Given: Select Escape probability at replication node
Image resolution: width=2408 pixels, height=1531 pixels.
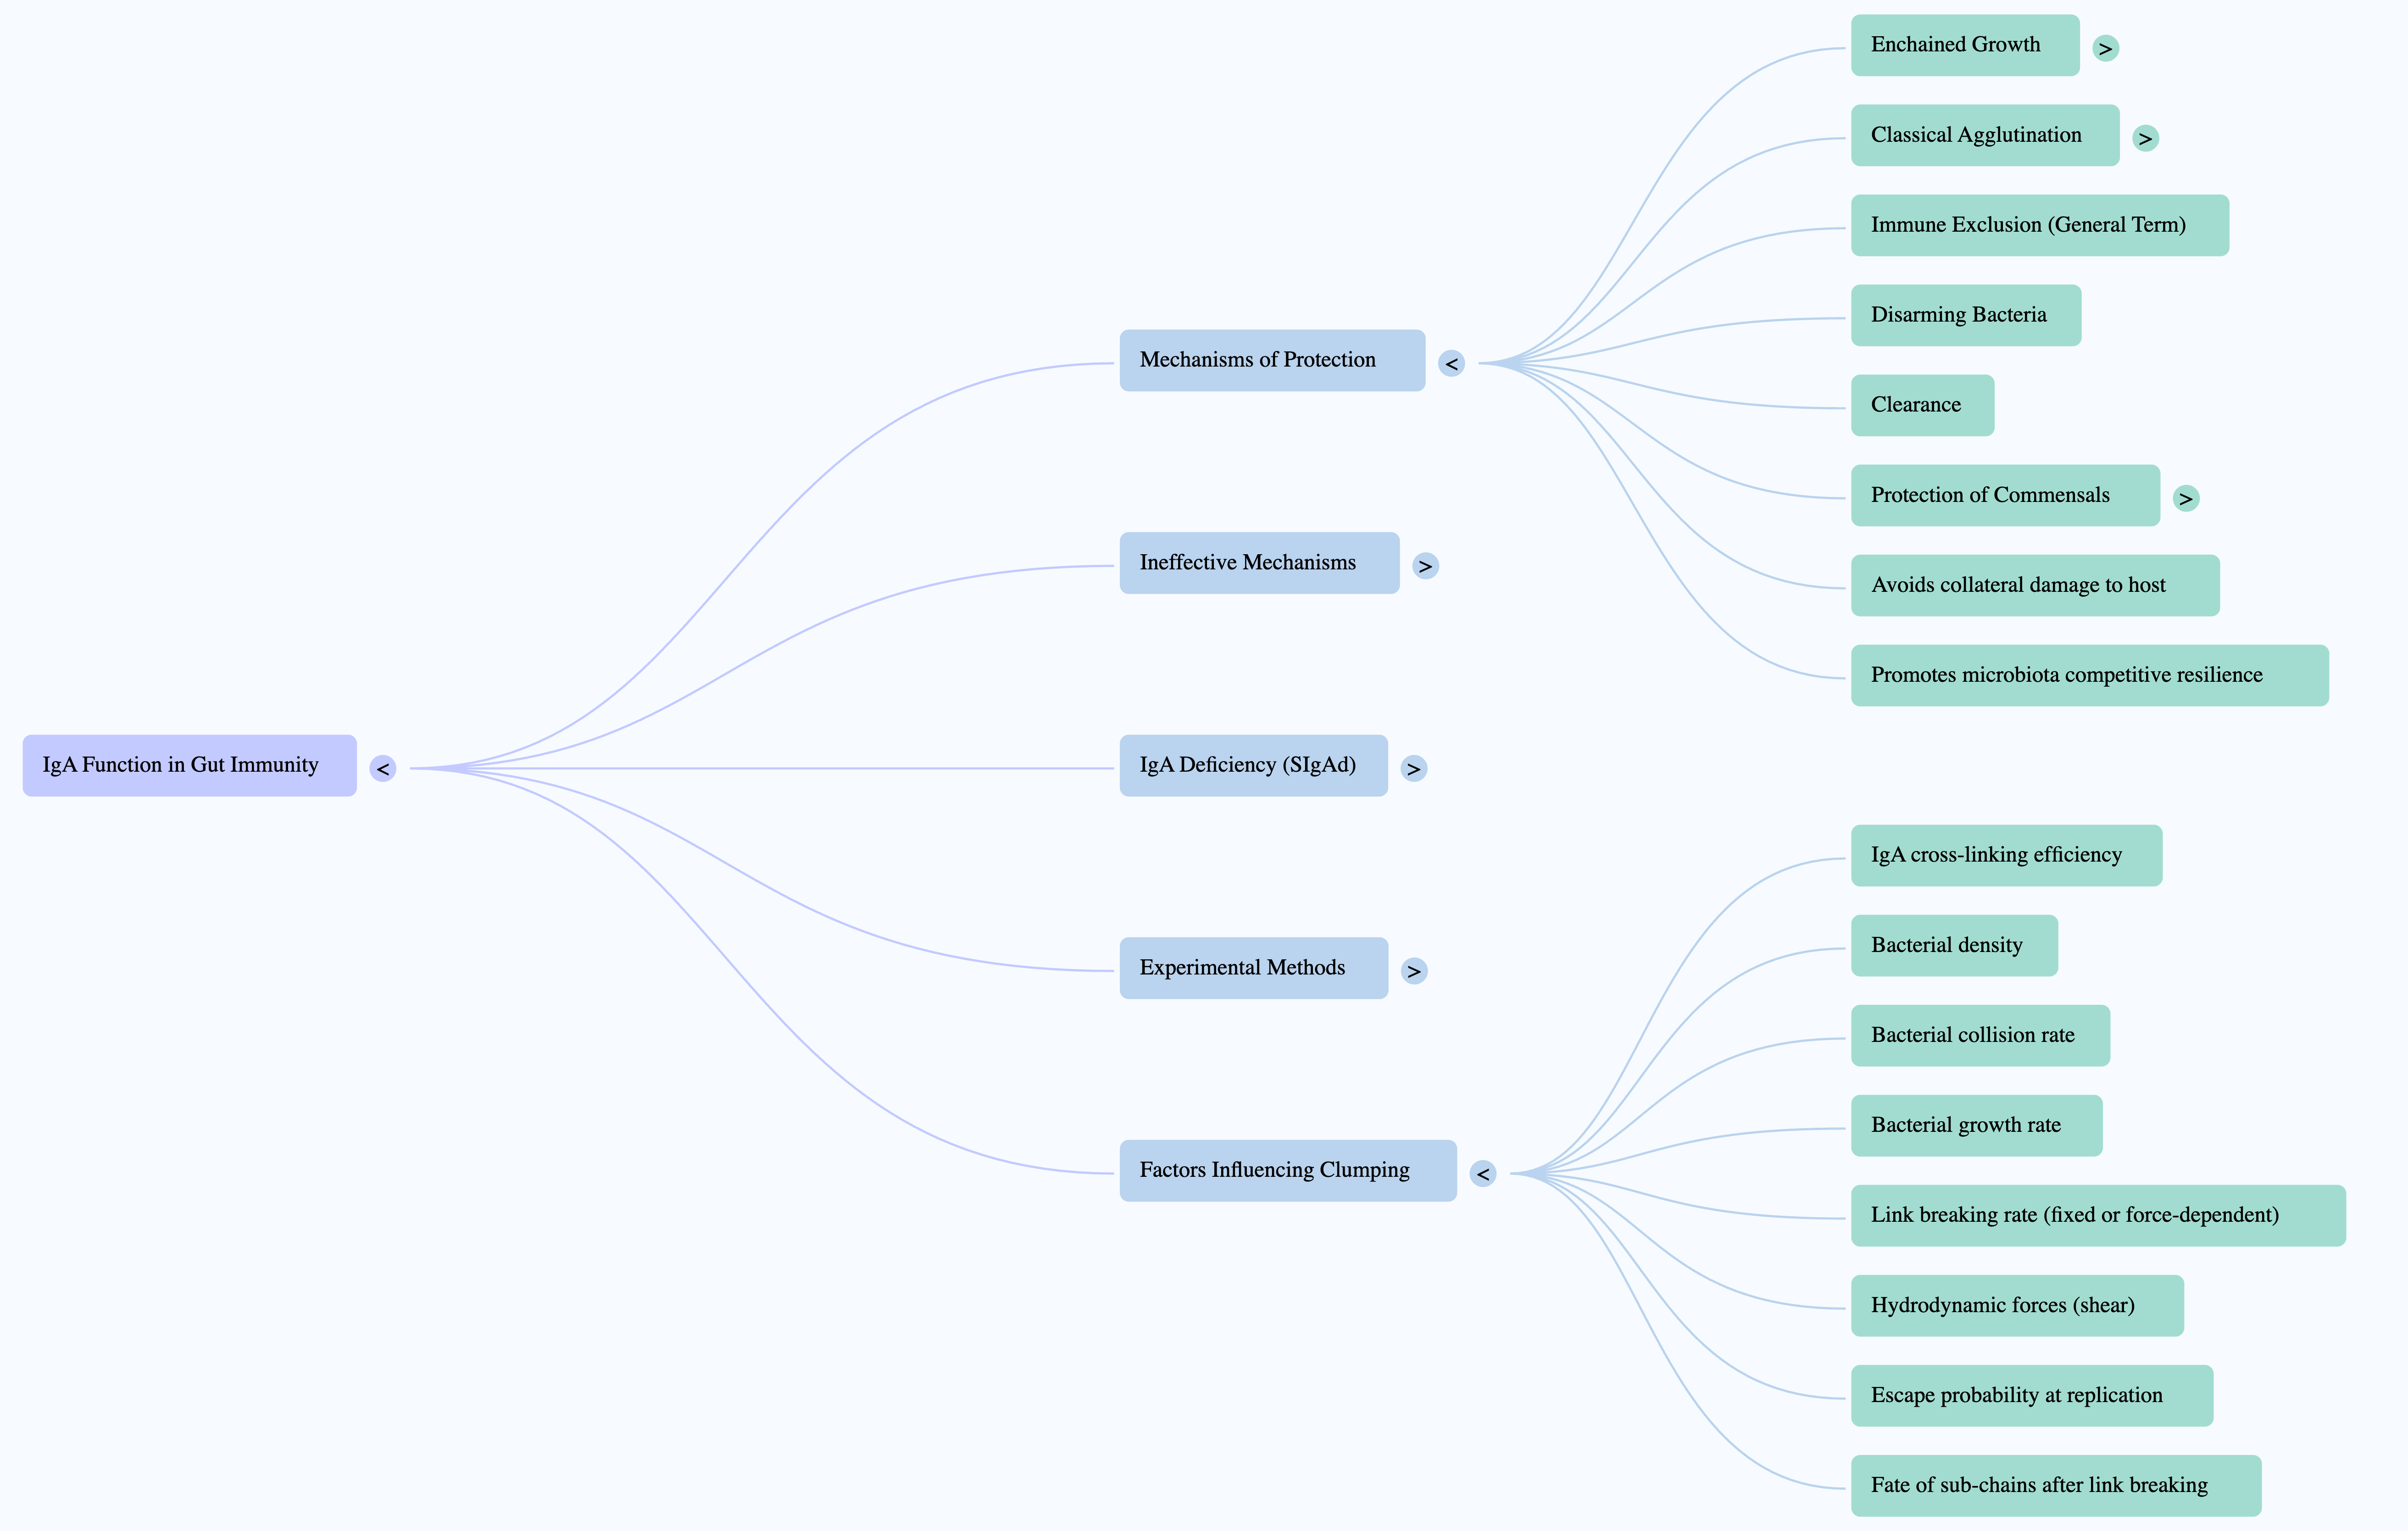Looking at the screenshot, I should click(2032, 1396).
